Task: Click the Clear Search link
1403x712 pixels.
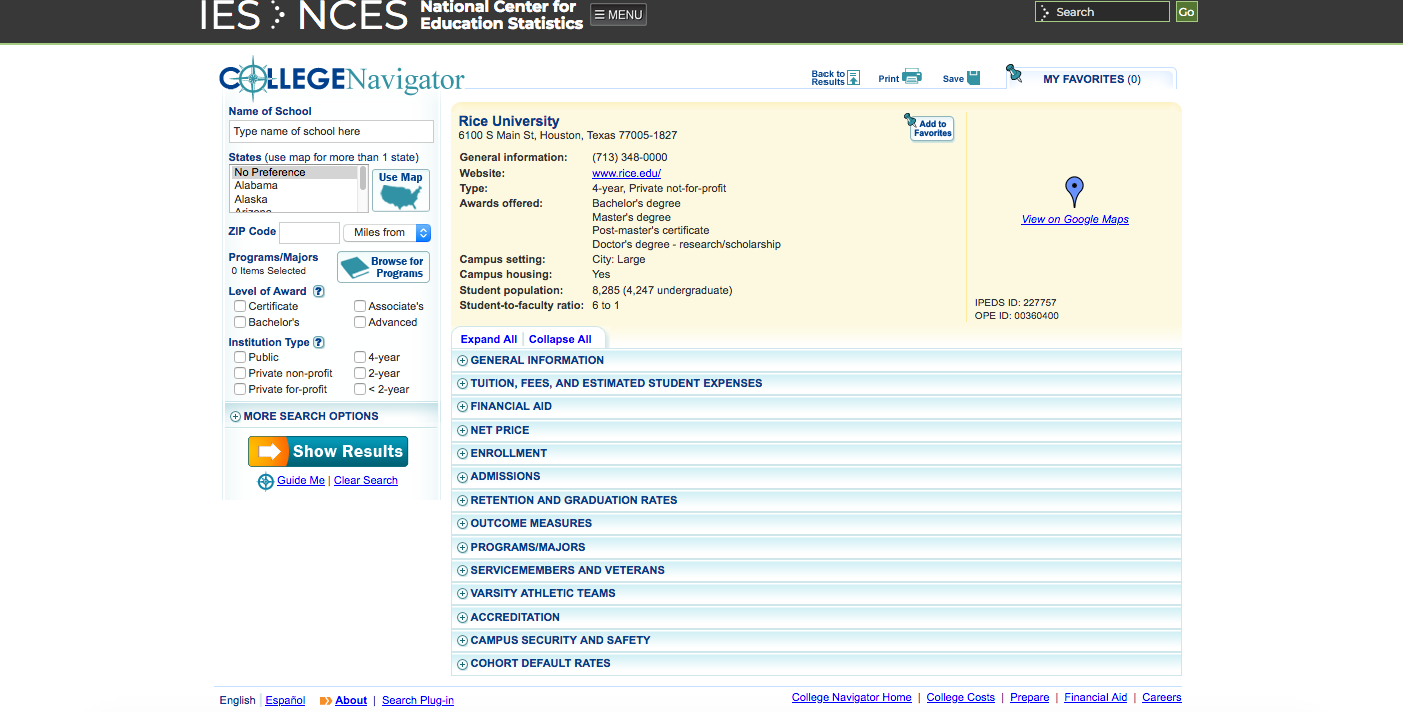Action: pyautogui.click(x=366, y=480)
